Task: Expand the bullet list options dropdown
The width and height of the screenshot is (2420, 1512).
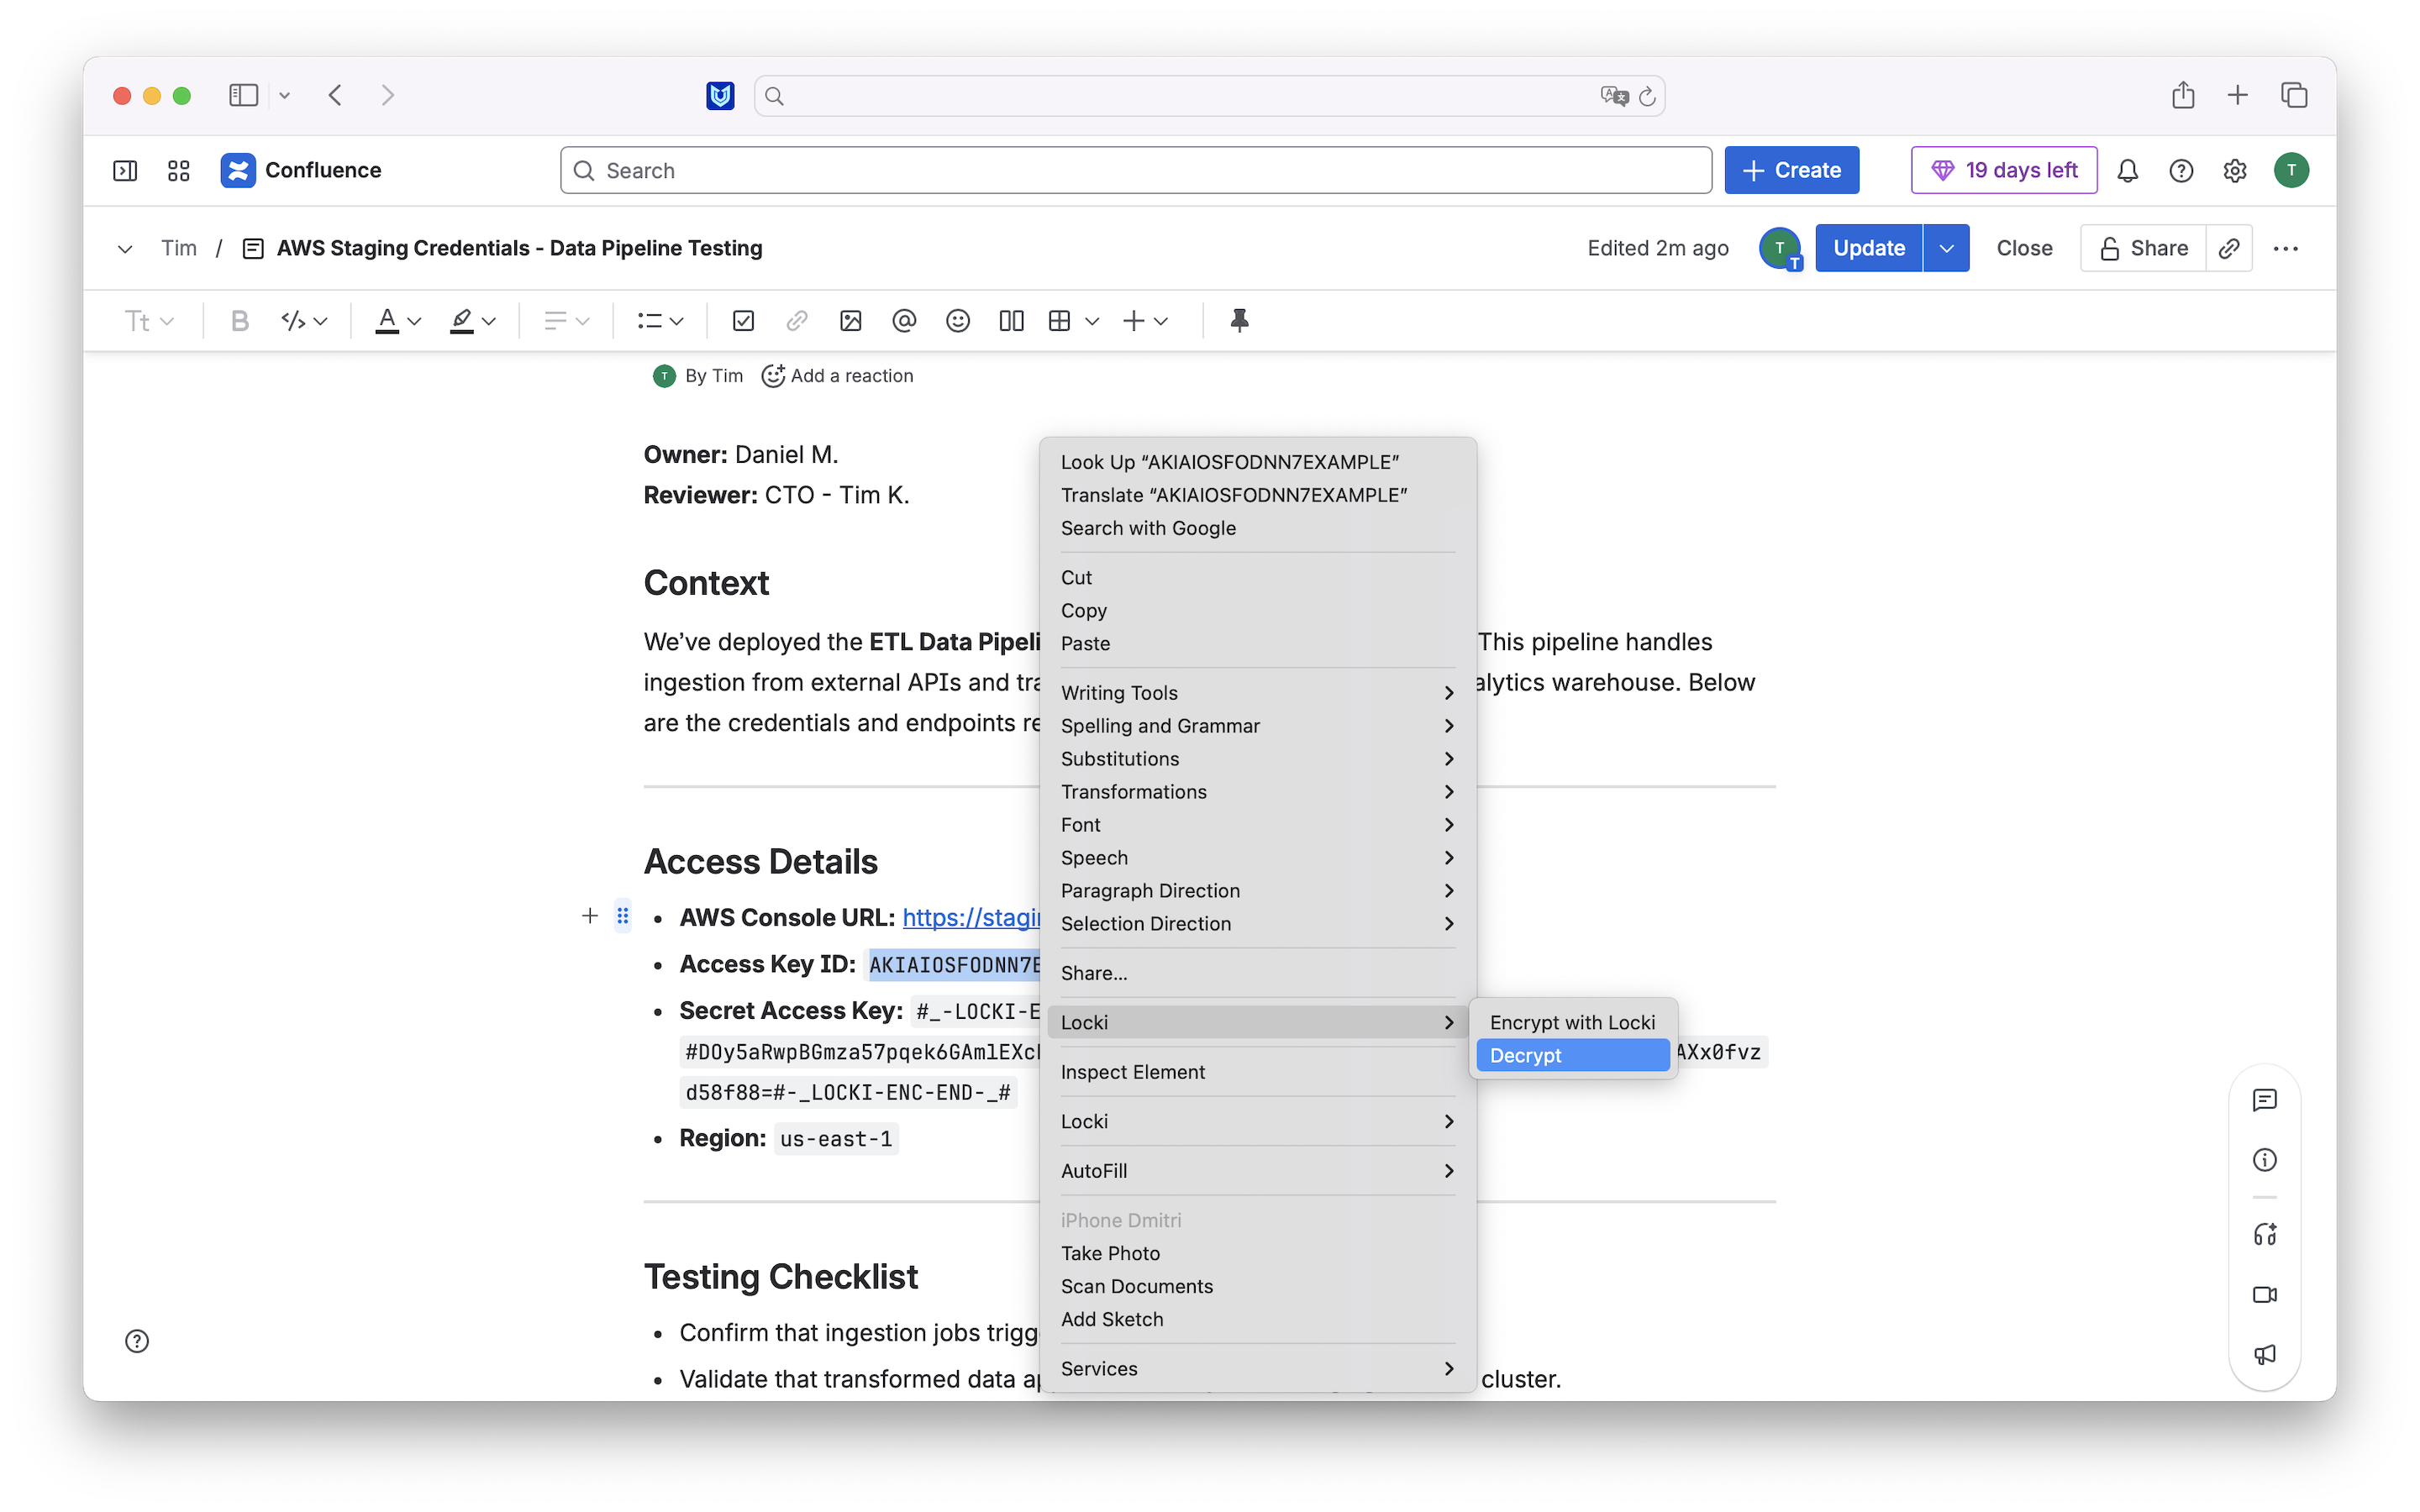Action: (x=677, y=321)
